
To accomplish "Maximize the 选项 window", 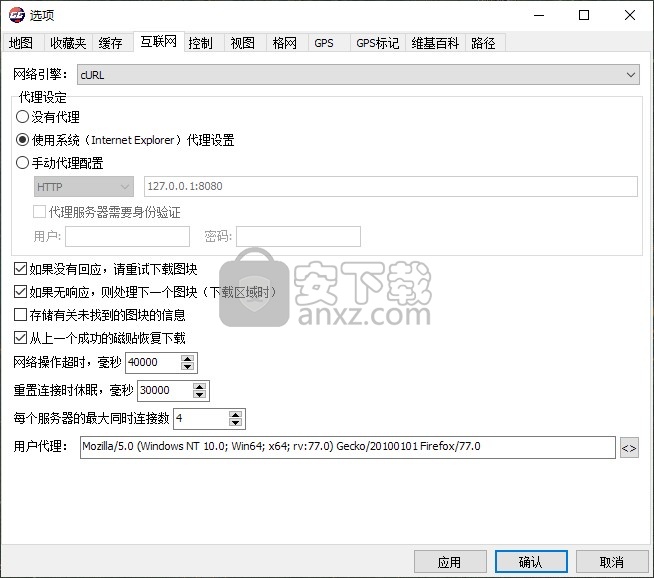I will pos(584,15).
